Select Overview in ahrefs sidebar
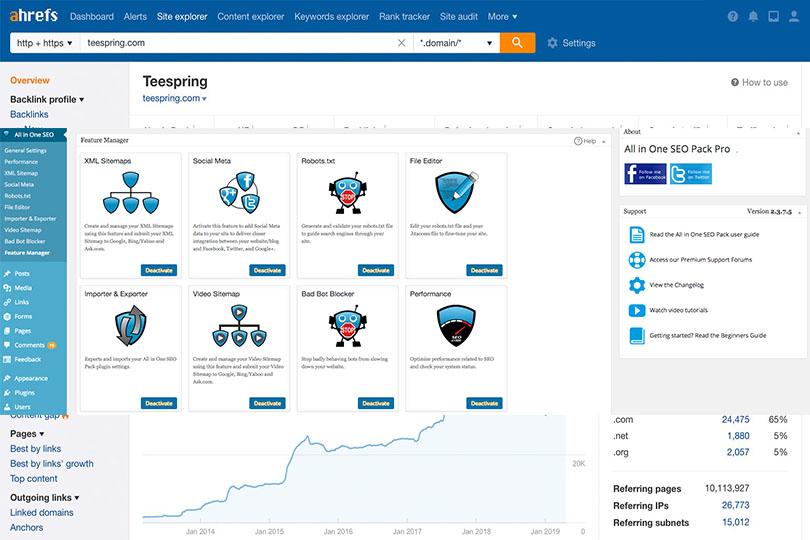 [29, 80]
